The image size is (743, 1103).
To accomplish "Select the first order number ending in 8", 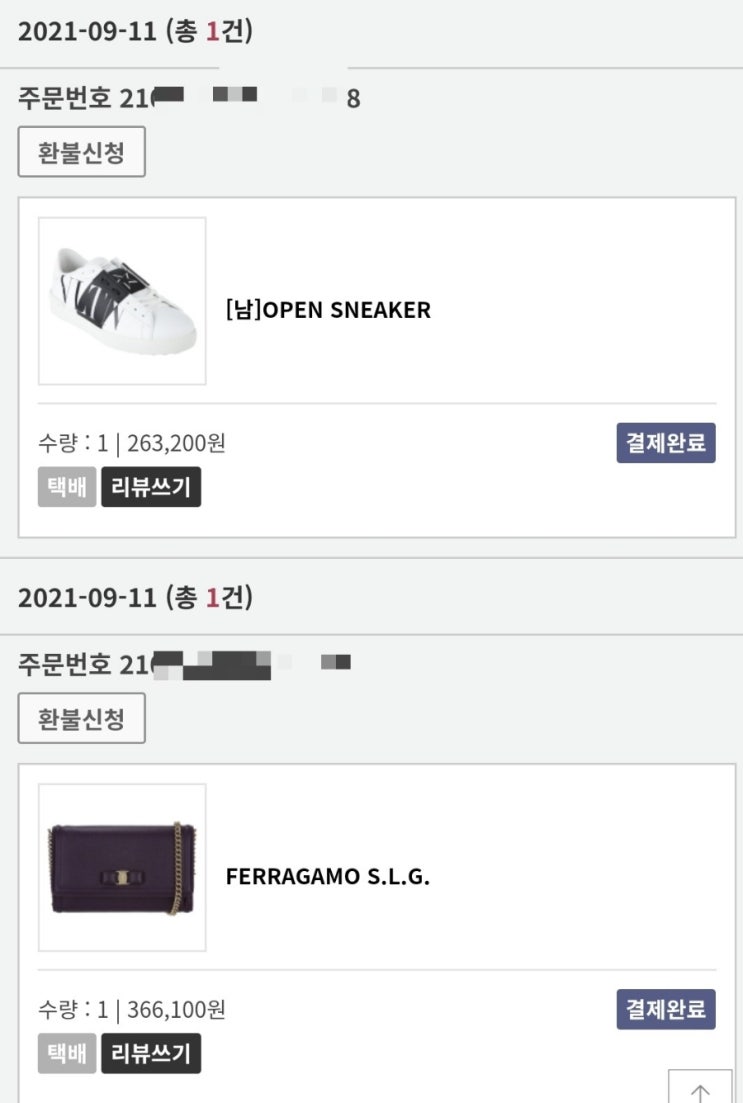I will 189,98.
